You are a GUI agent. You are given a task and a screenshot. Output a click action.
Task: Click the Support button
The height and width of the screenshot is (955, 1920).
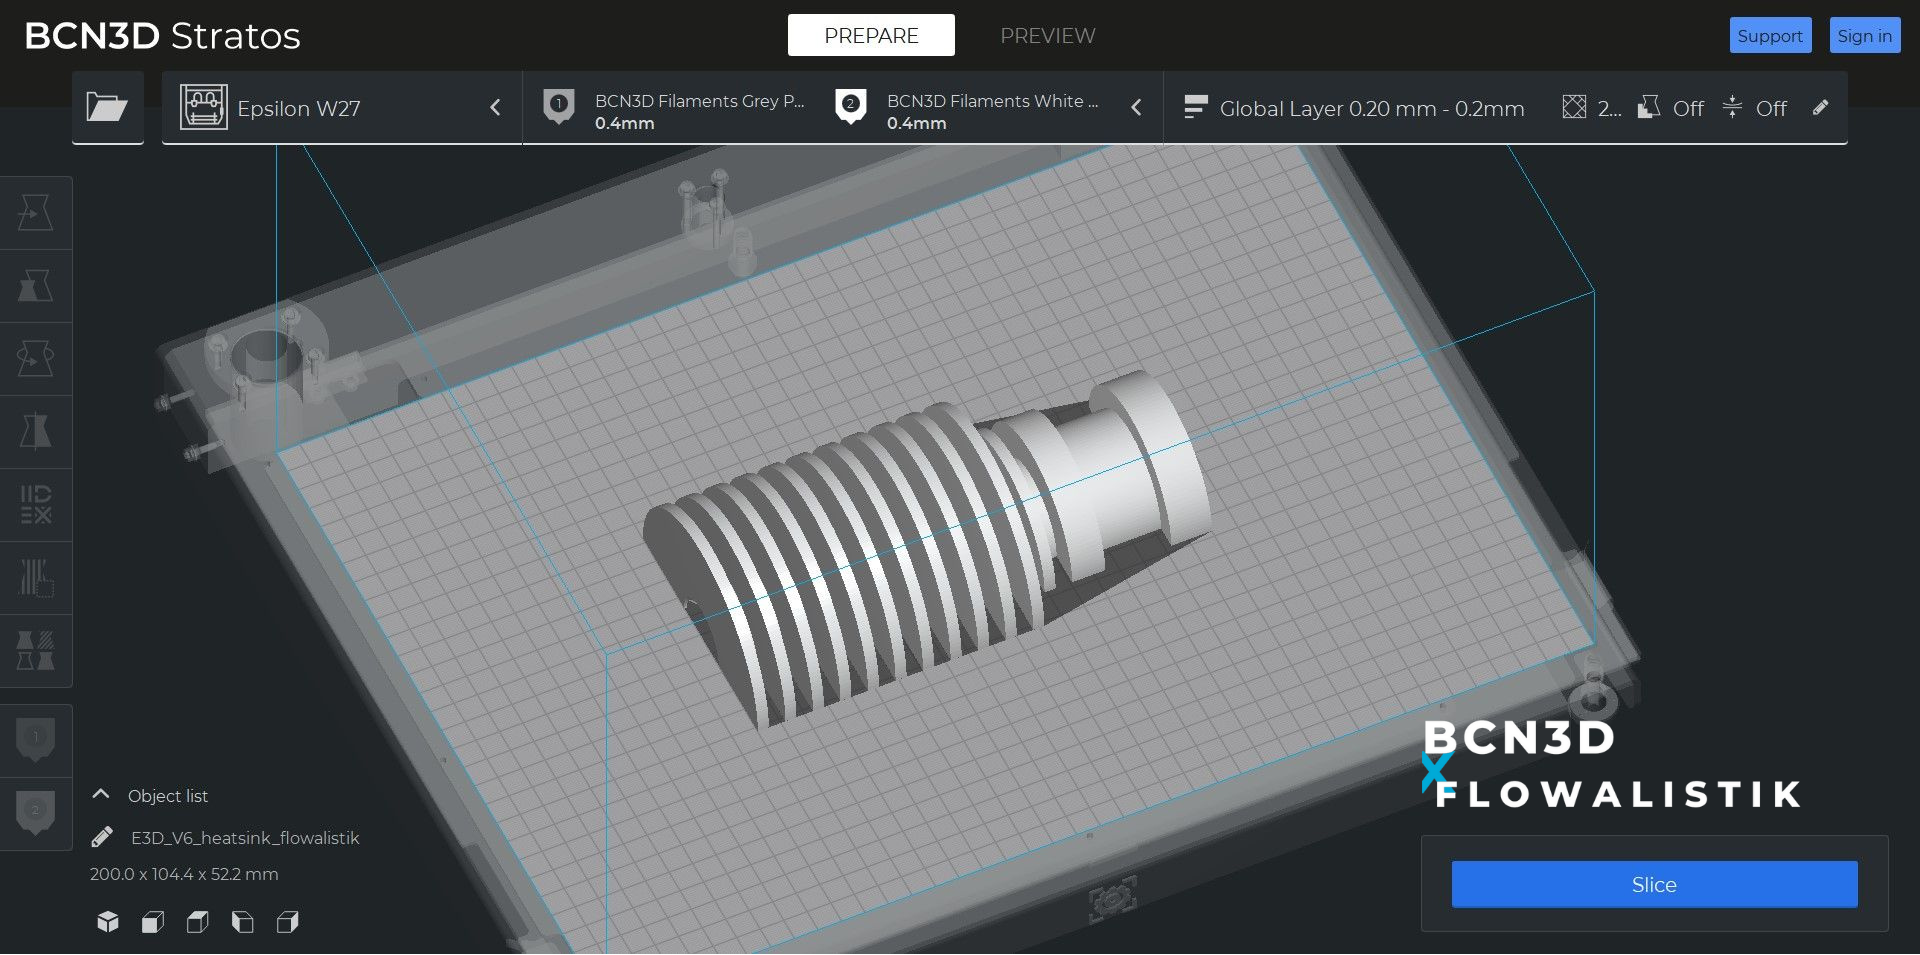tap(1770, 35)
